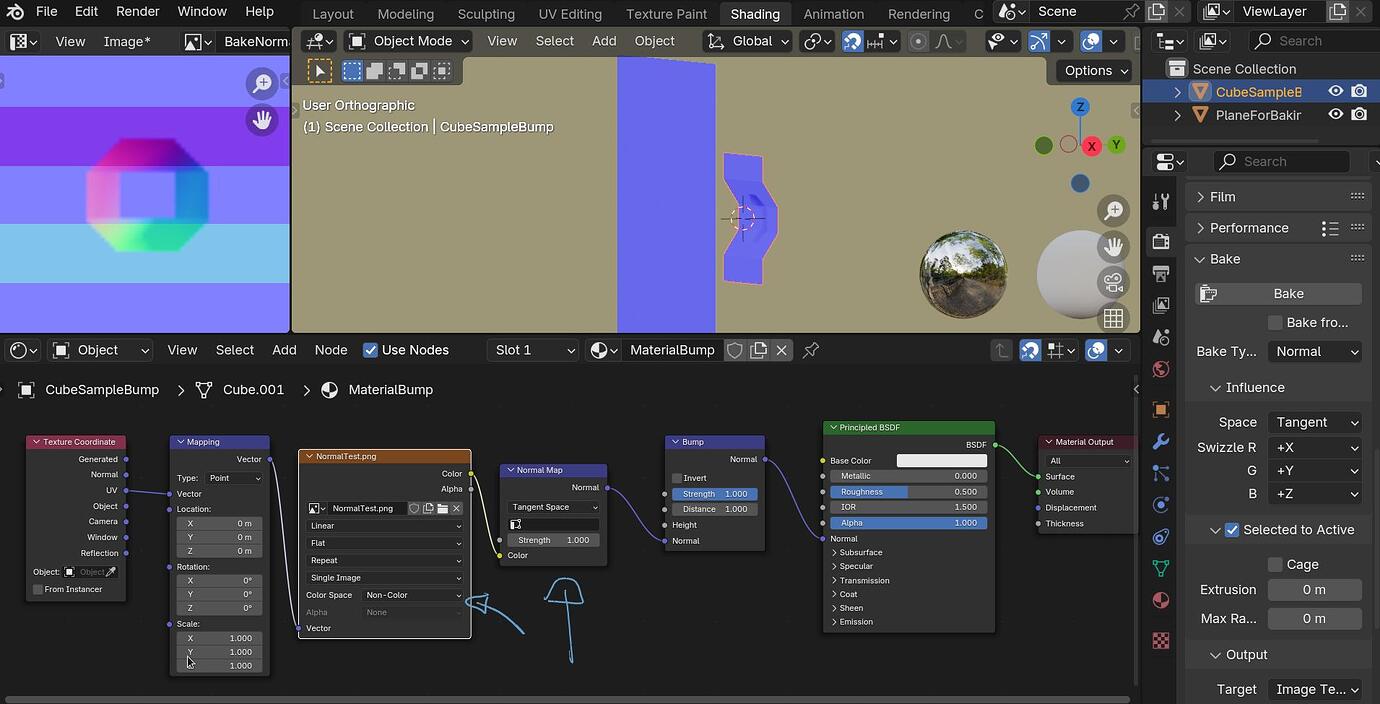Hide CubeSampleBump with its eye icon

coord(1335,91)
